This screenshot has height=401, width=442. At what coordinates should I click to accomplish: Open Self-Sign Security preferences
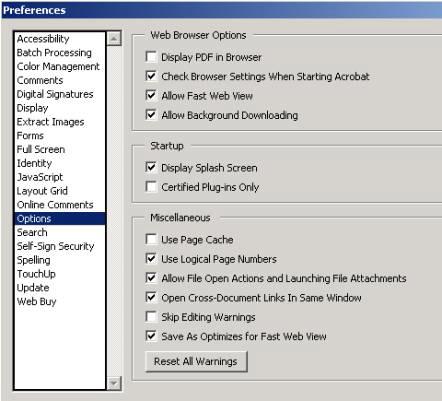coord(56,246)
